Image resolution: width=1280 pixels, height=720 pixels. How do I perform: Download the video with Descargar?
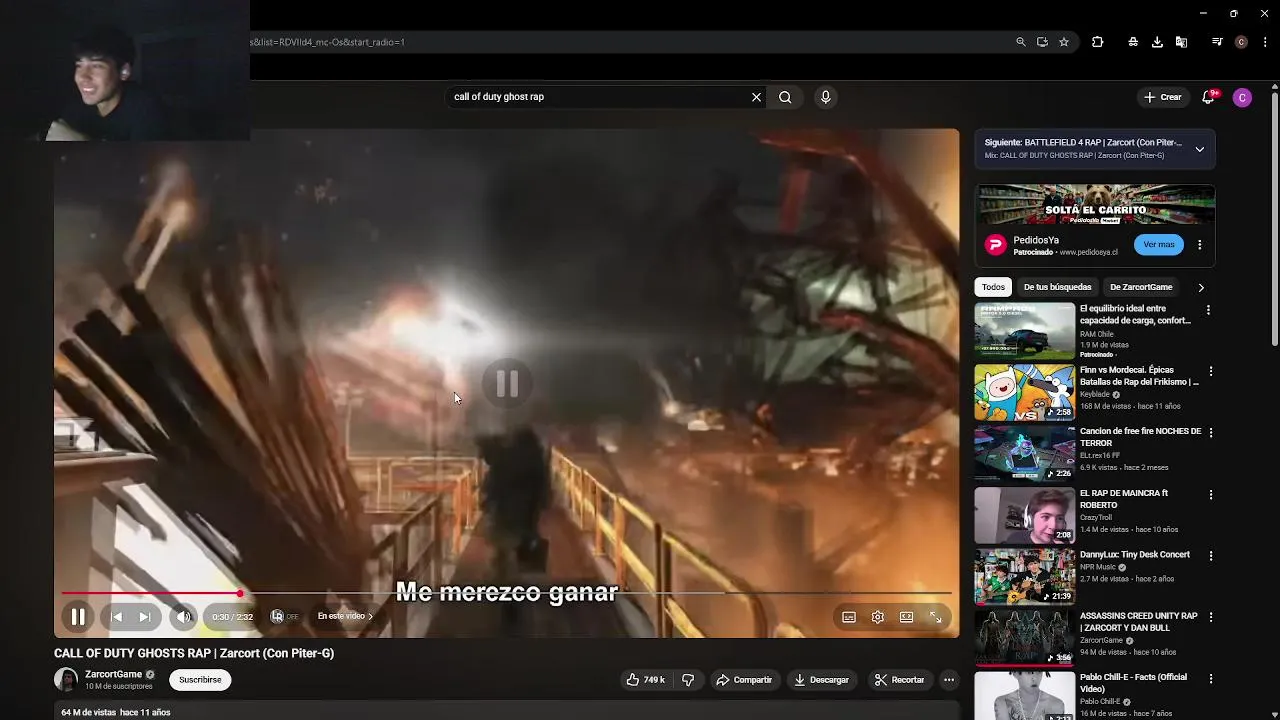(821, 680)
